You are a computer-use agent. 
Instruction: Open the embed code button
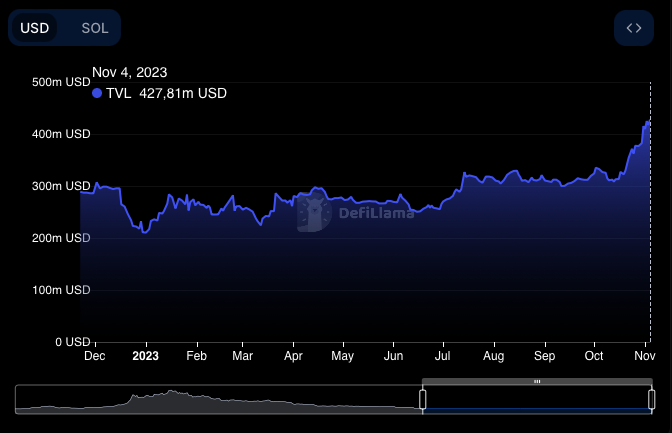pos(633,28)
